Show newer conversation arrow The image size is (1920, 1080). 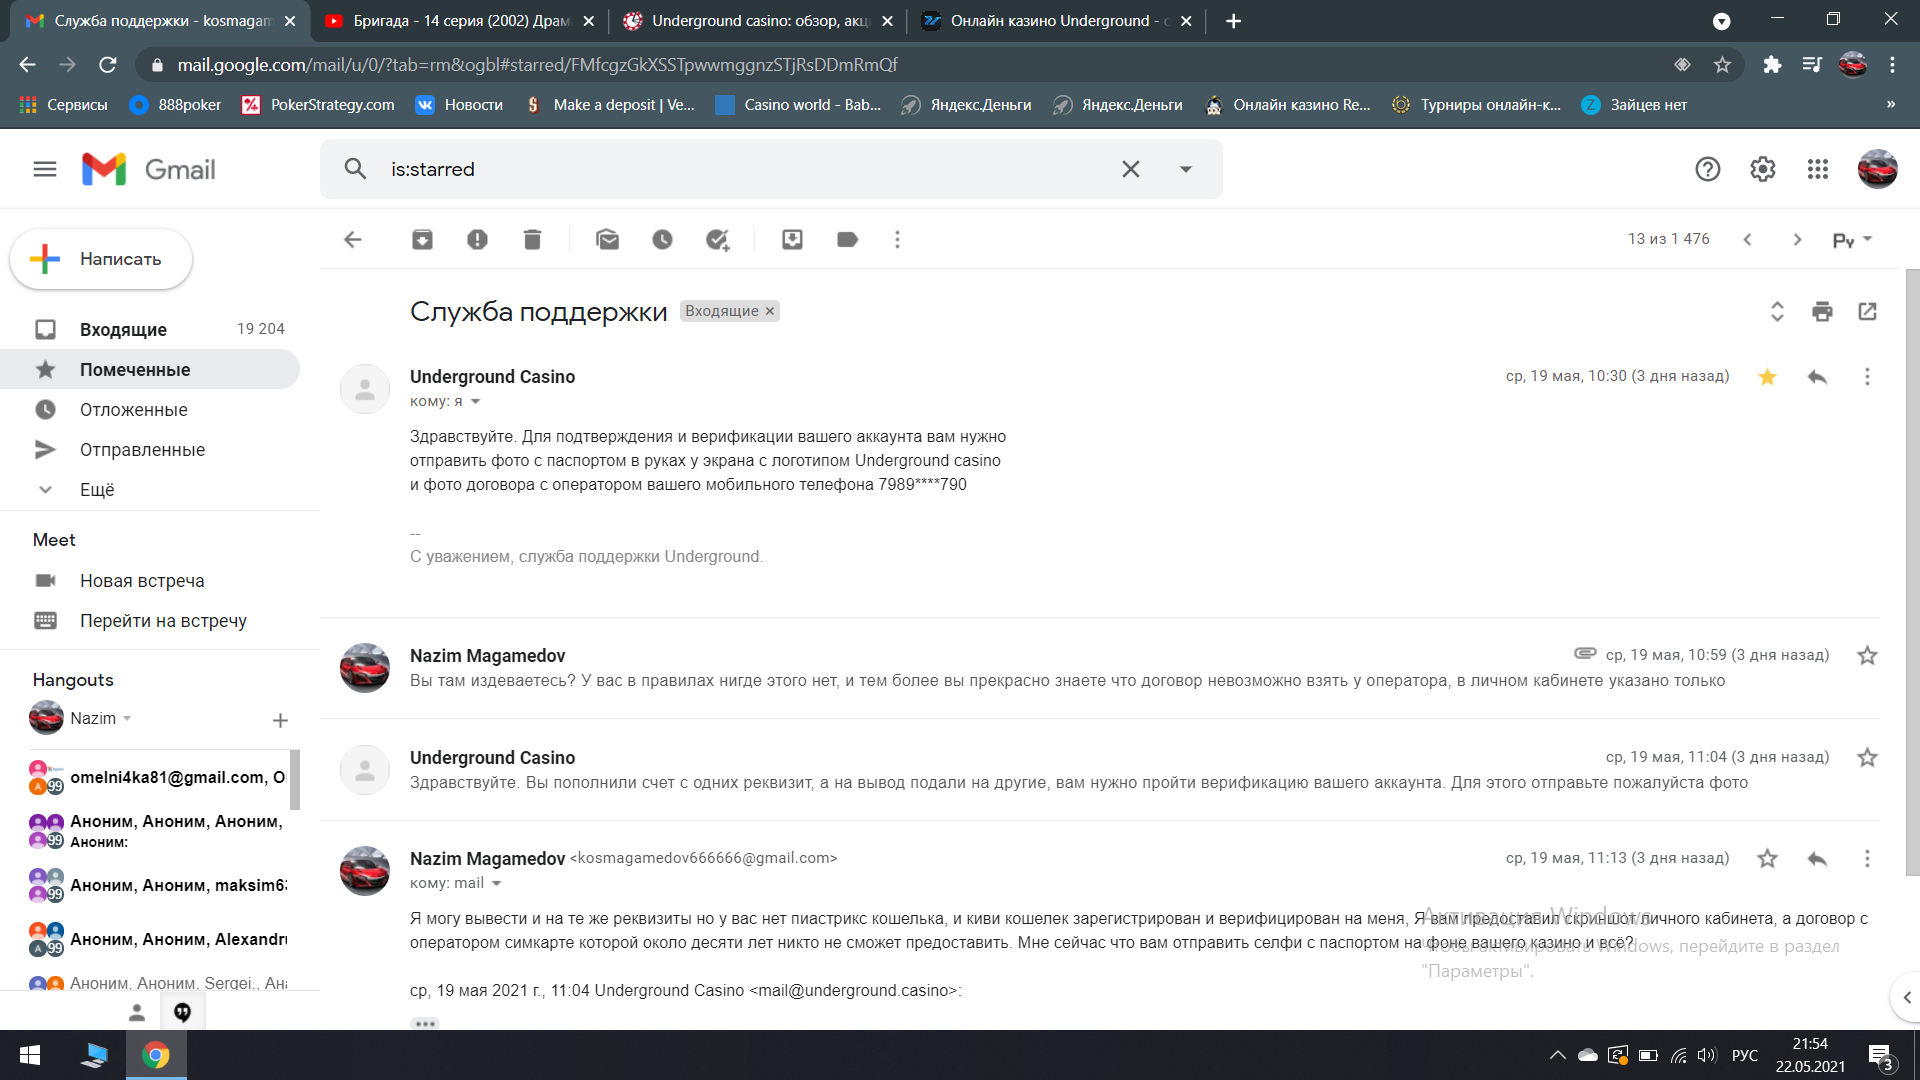coord(1747,239)
